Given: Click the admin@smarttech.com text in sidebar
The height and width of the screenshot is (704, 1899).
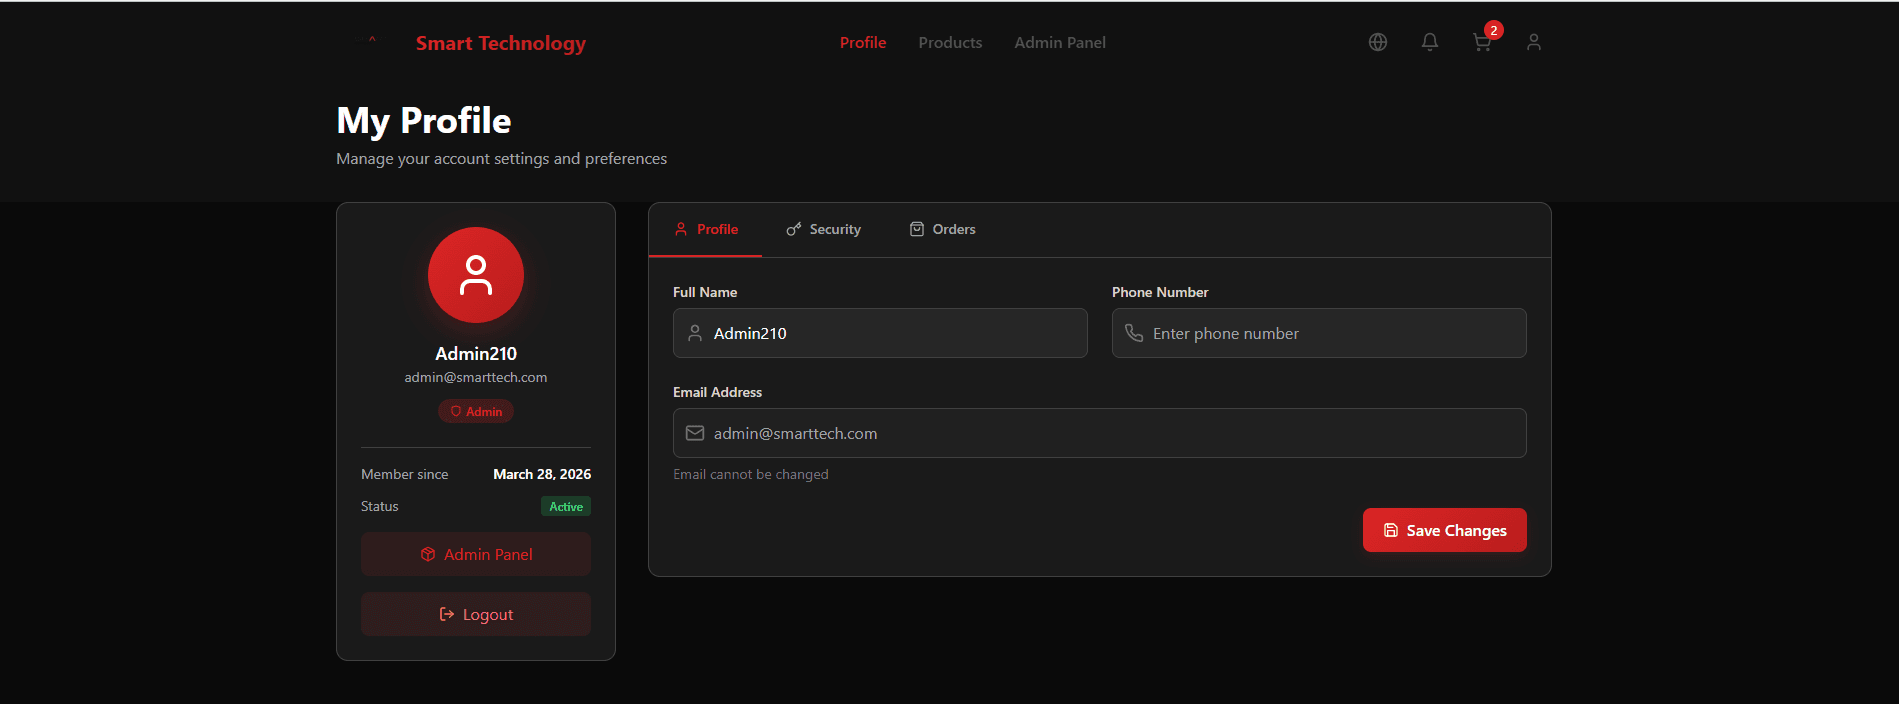Looking at the screenshot, I should [x=476, y=377].
